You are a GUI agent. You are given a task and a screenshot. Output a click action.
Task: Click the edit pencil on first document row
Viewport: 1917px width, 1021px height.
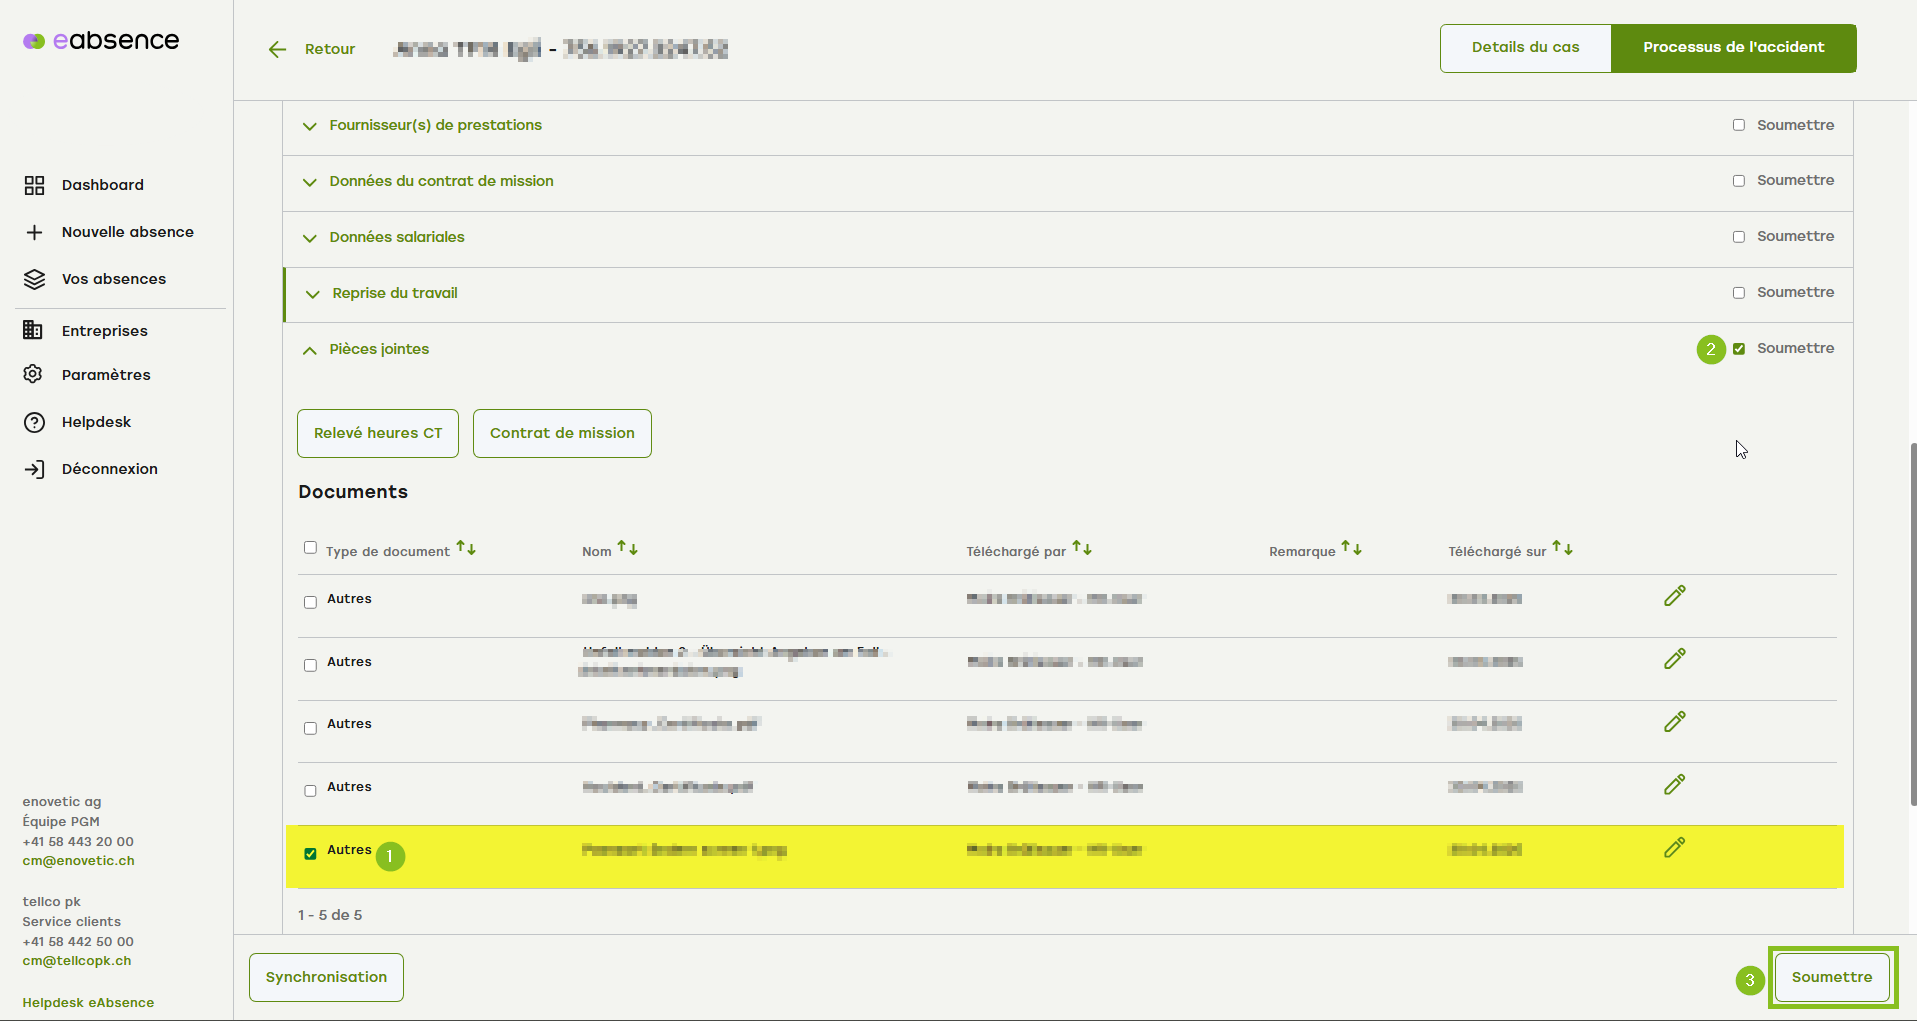pos(1674,596)
